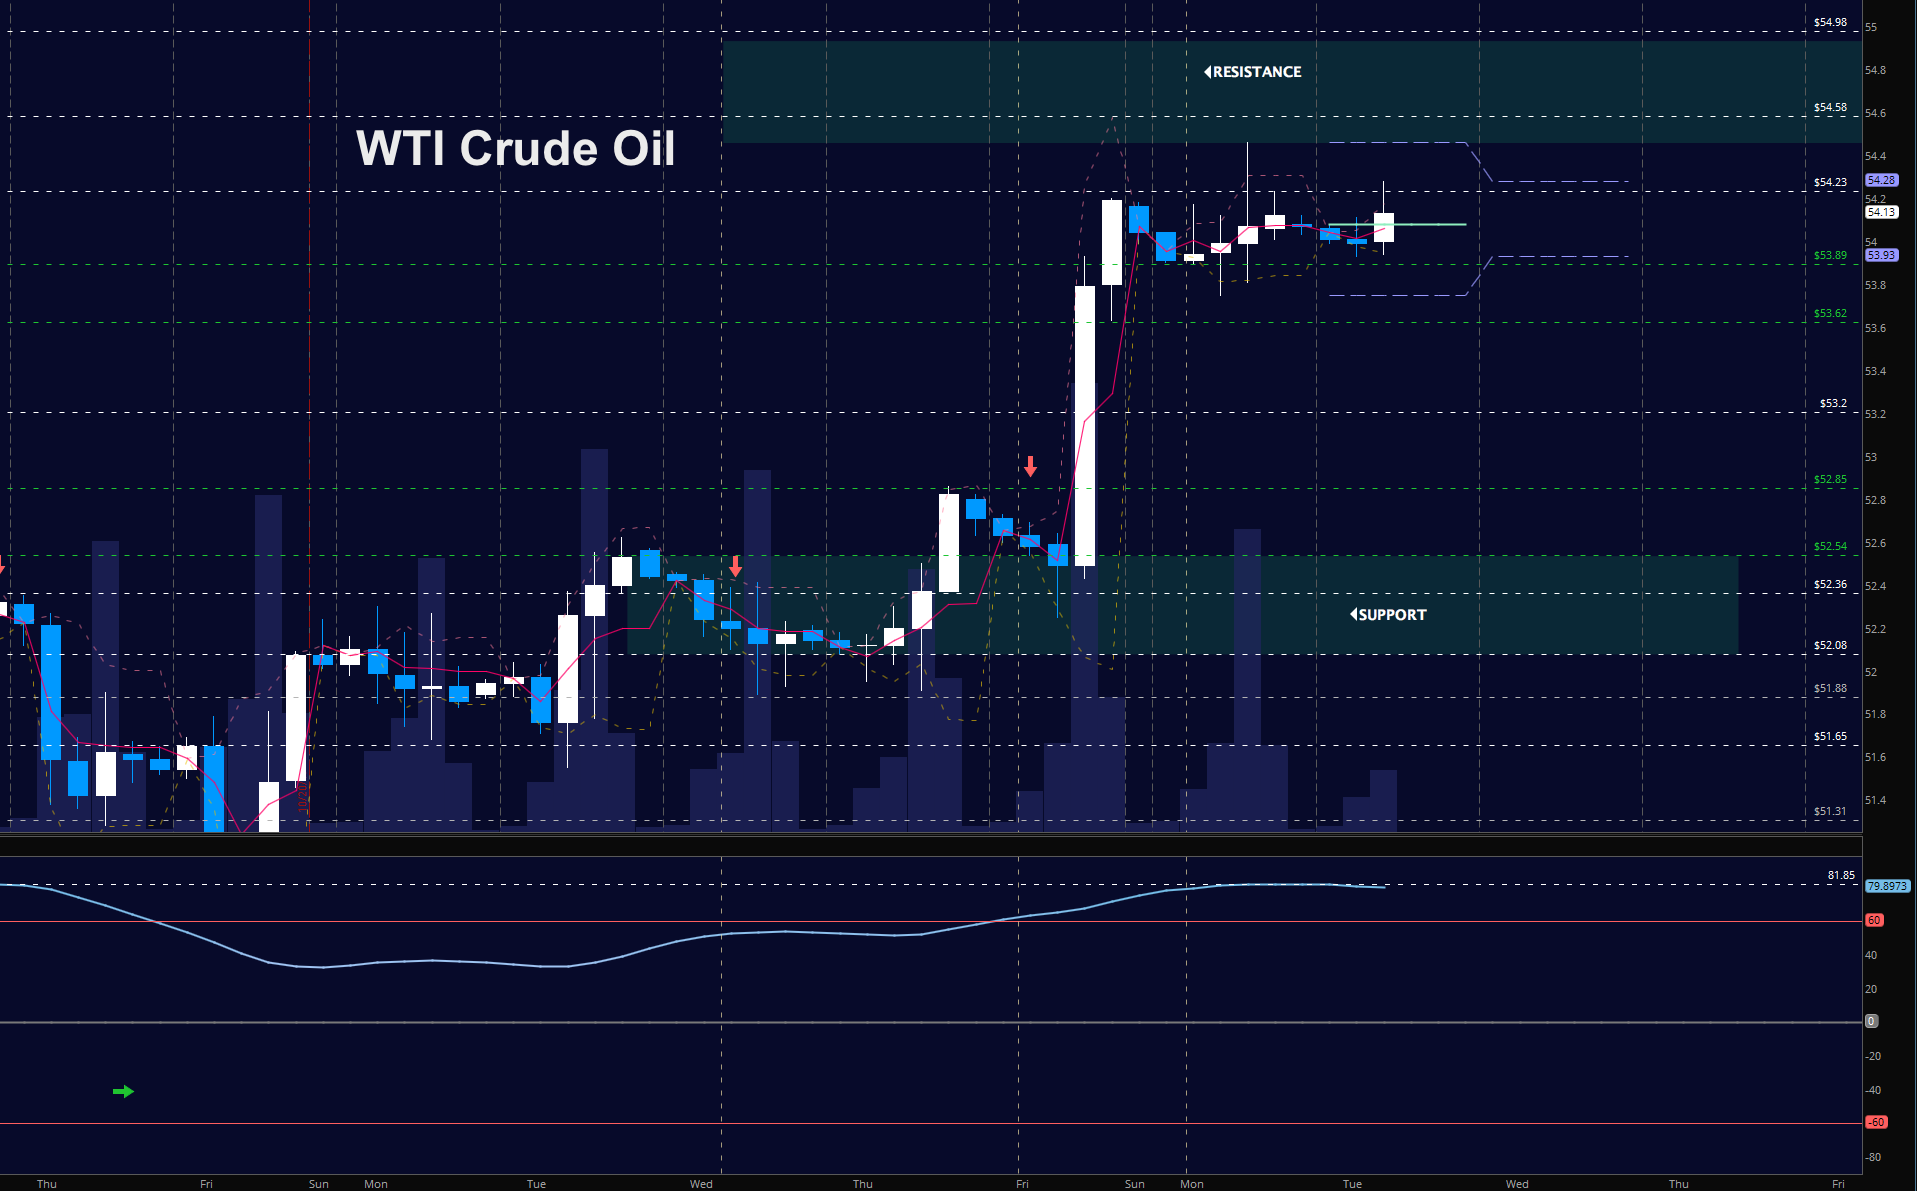Screen dimensions: 1917x1191
Task: Click the $51.65 price level label
Action: [x=1830, y=736]
